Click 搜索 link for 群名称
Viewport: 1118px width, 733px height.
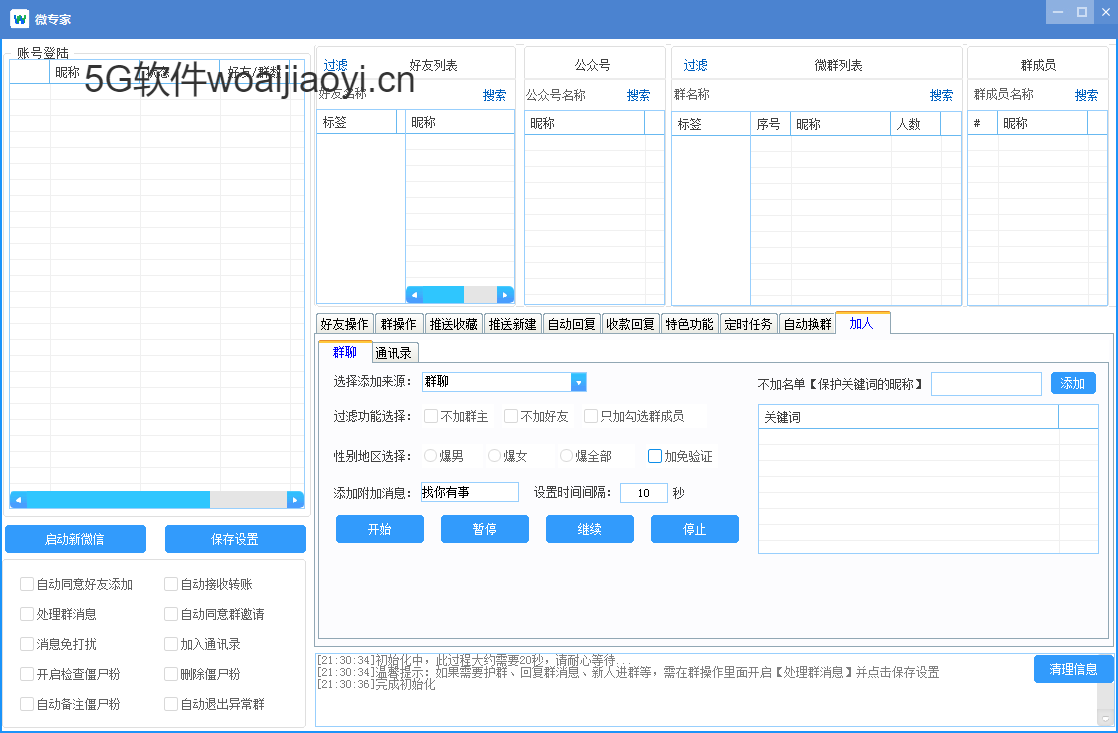pyautogui.click(x=941, y=95)
